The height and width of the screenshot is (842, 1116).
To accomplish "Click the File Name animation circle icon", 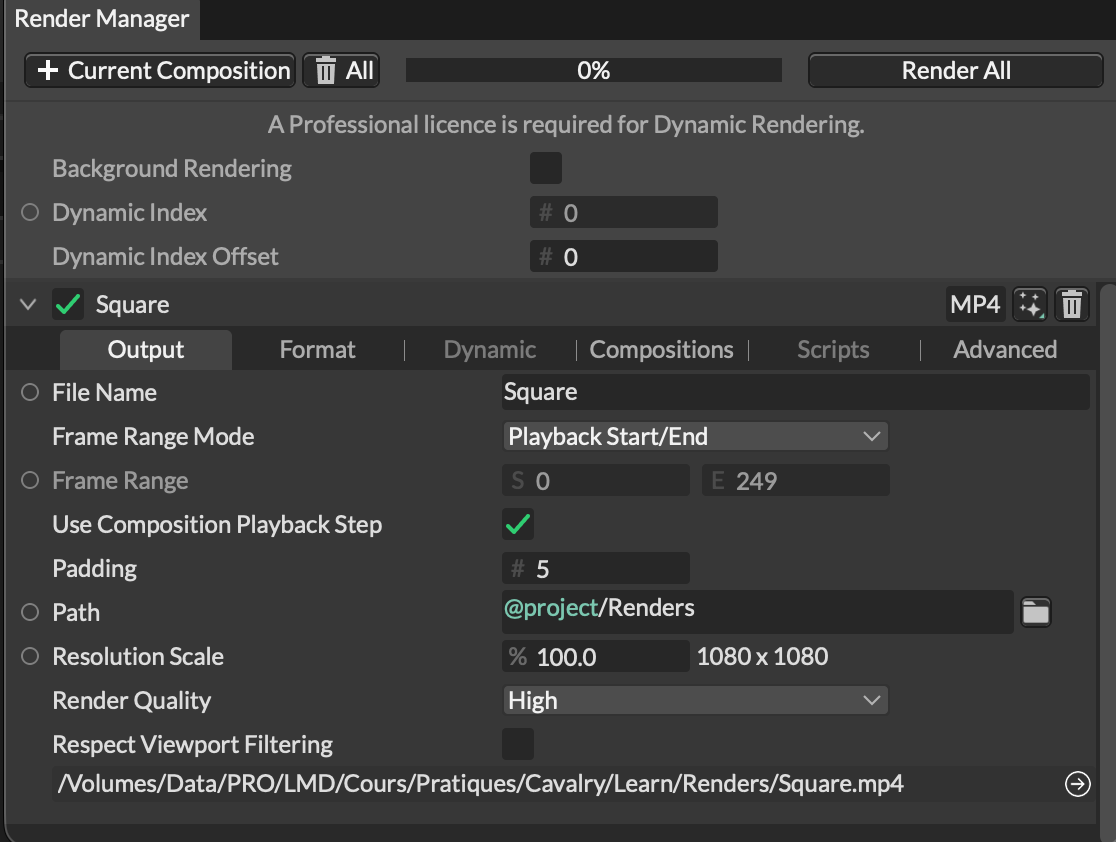I will pos(30,393).
